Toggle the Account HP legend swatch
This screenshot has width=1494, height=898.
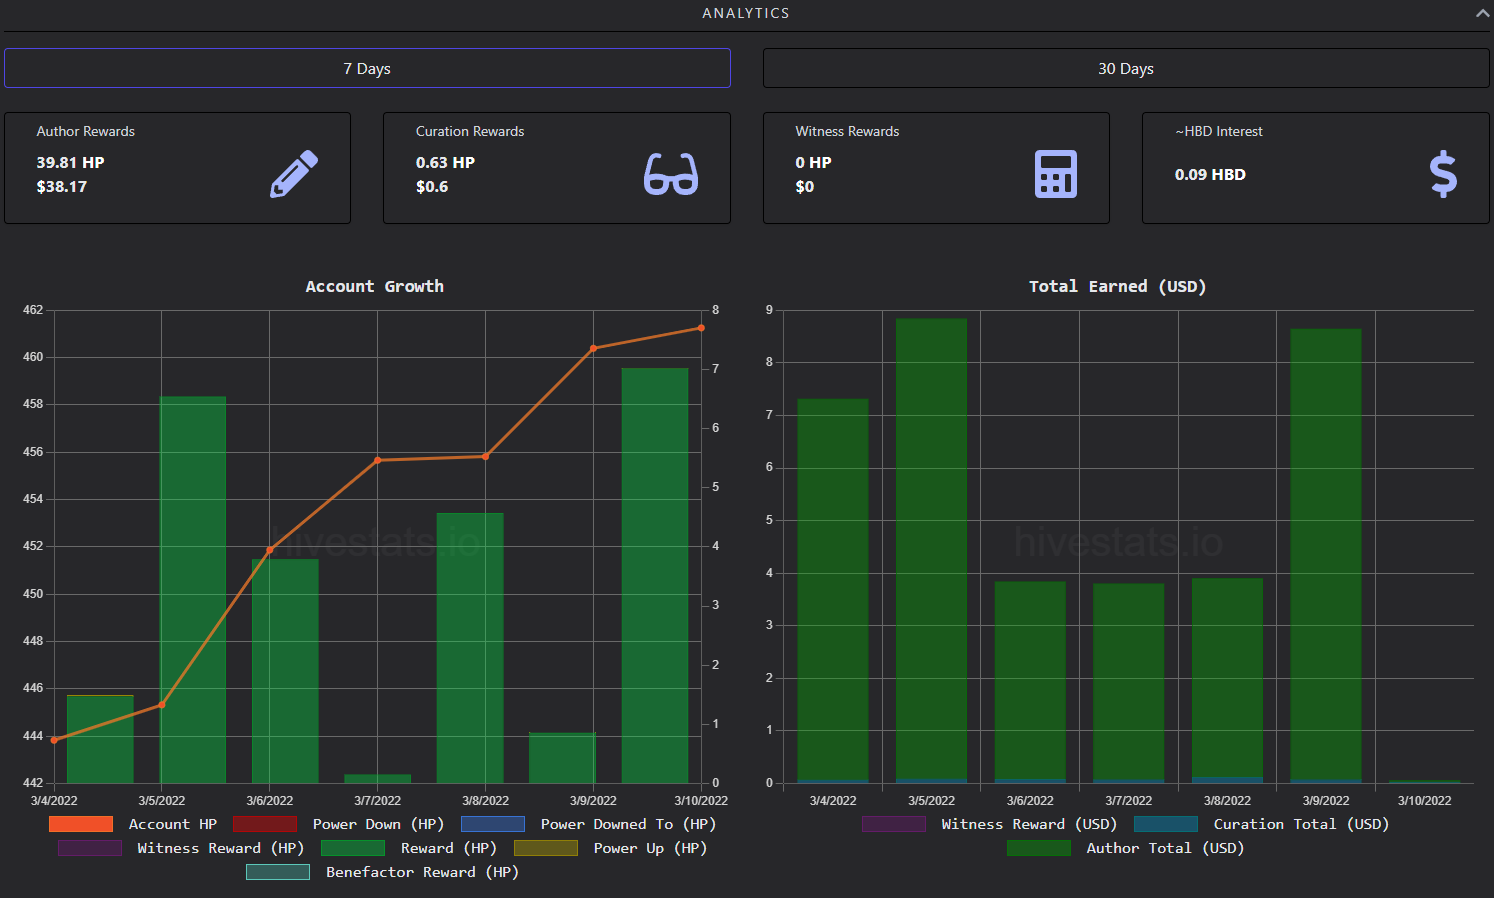[x=81, y=824]
